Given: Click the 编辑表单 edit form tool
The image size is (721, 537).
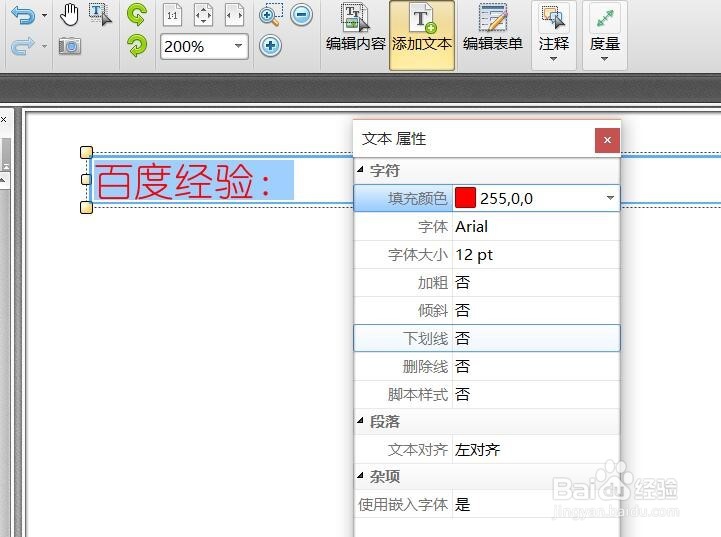Looking at the screenshot, I should click(x=492, y=28).
